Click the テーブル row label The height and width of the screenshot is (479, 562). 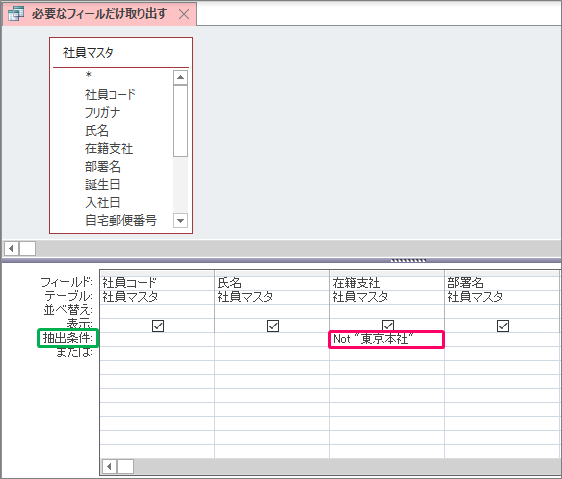tap(68, 296)
